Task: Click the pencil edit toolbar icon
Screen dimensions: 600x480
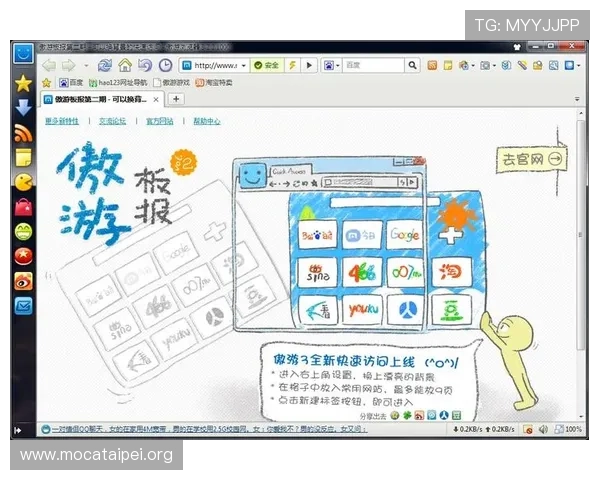Action: pyautogui.click(x=522, y=66)
